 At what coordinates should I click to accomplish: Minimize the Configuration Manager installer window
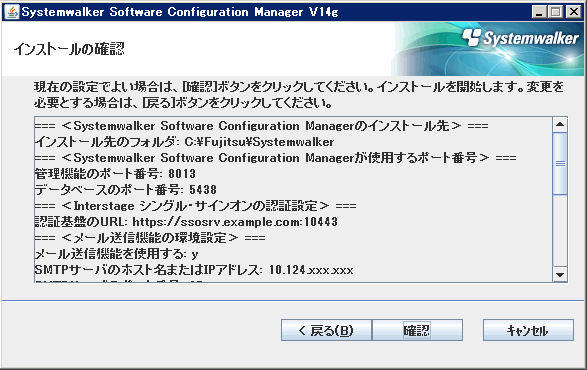(539, 12)
